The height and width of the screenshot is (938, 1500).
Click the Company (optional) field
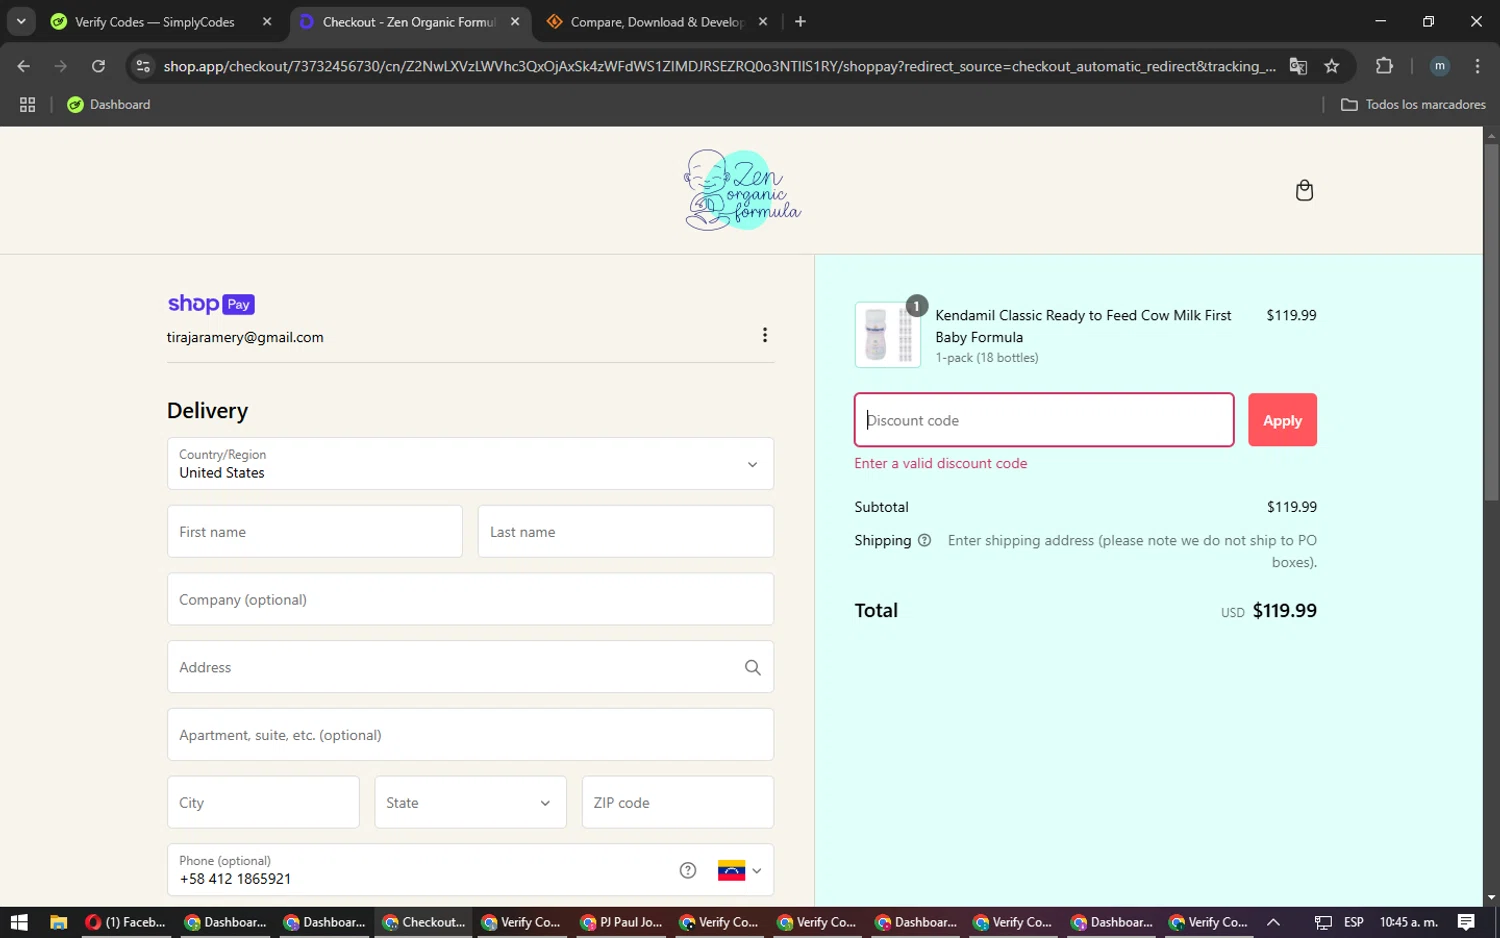(470, 599)
